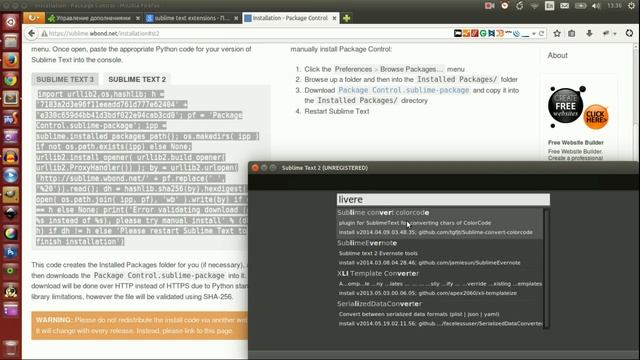This screenshot has width=640, height=360.
Task: Click the orange WARNING notice box
Action: (x=140, y=325)
